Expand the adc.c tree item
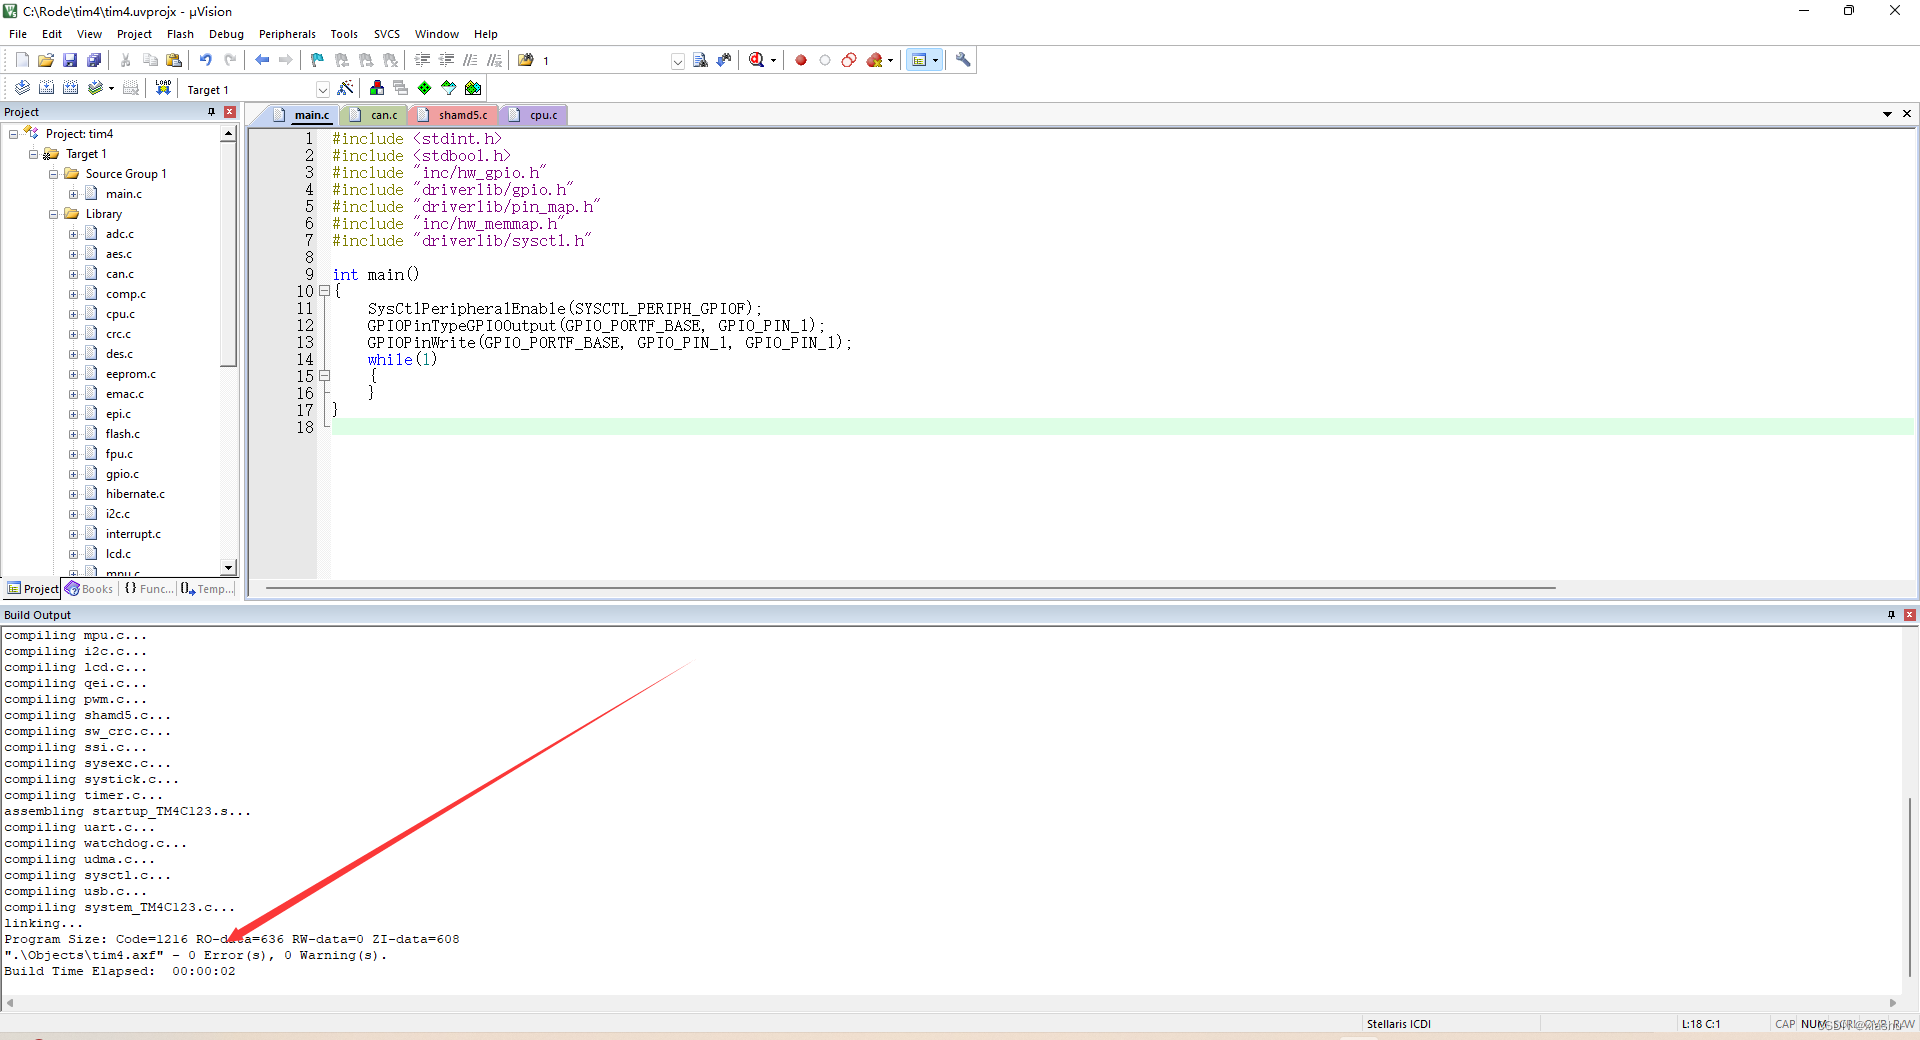 73,233
